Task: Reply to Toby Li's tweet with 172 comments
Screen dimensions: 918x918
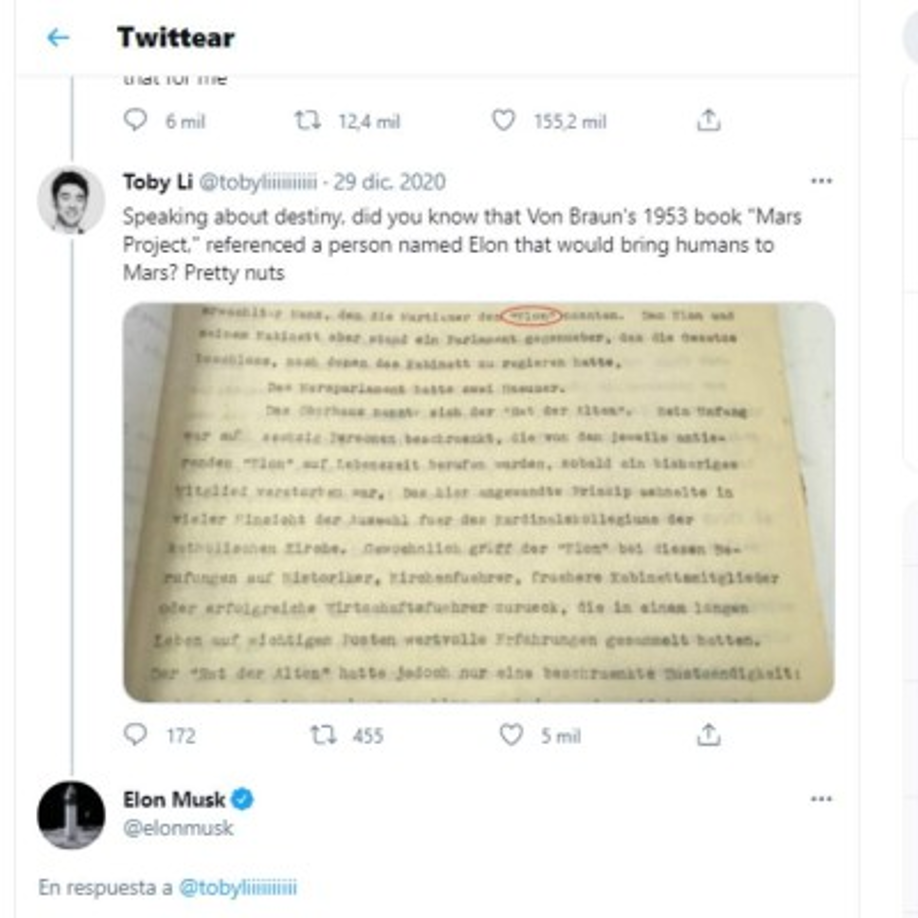Action: (135, 735)
